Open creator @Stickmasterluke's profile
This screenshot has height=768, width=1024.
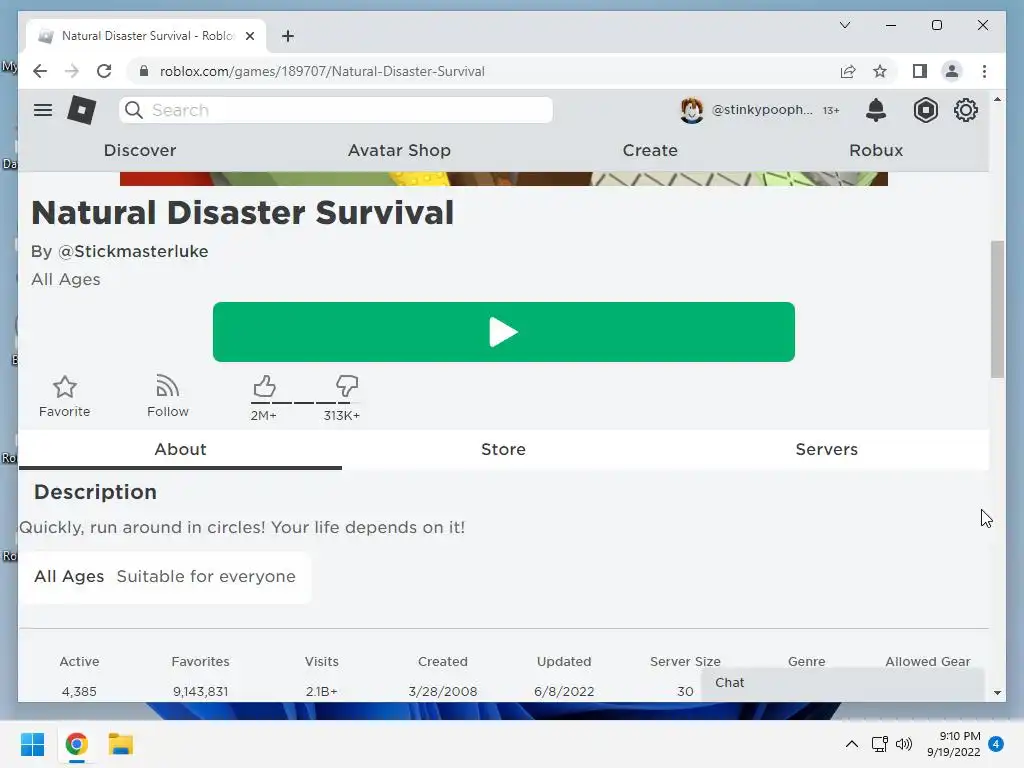(x=133, y=251)
